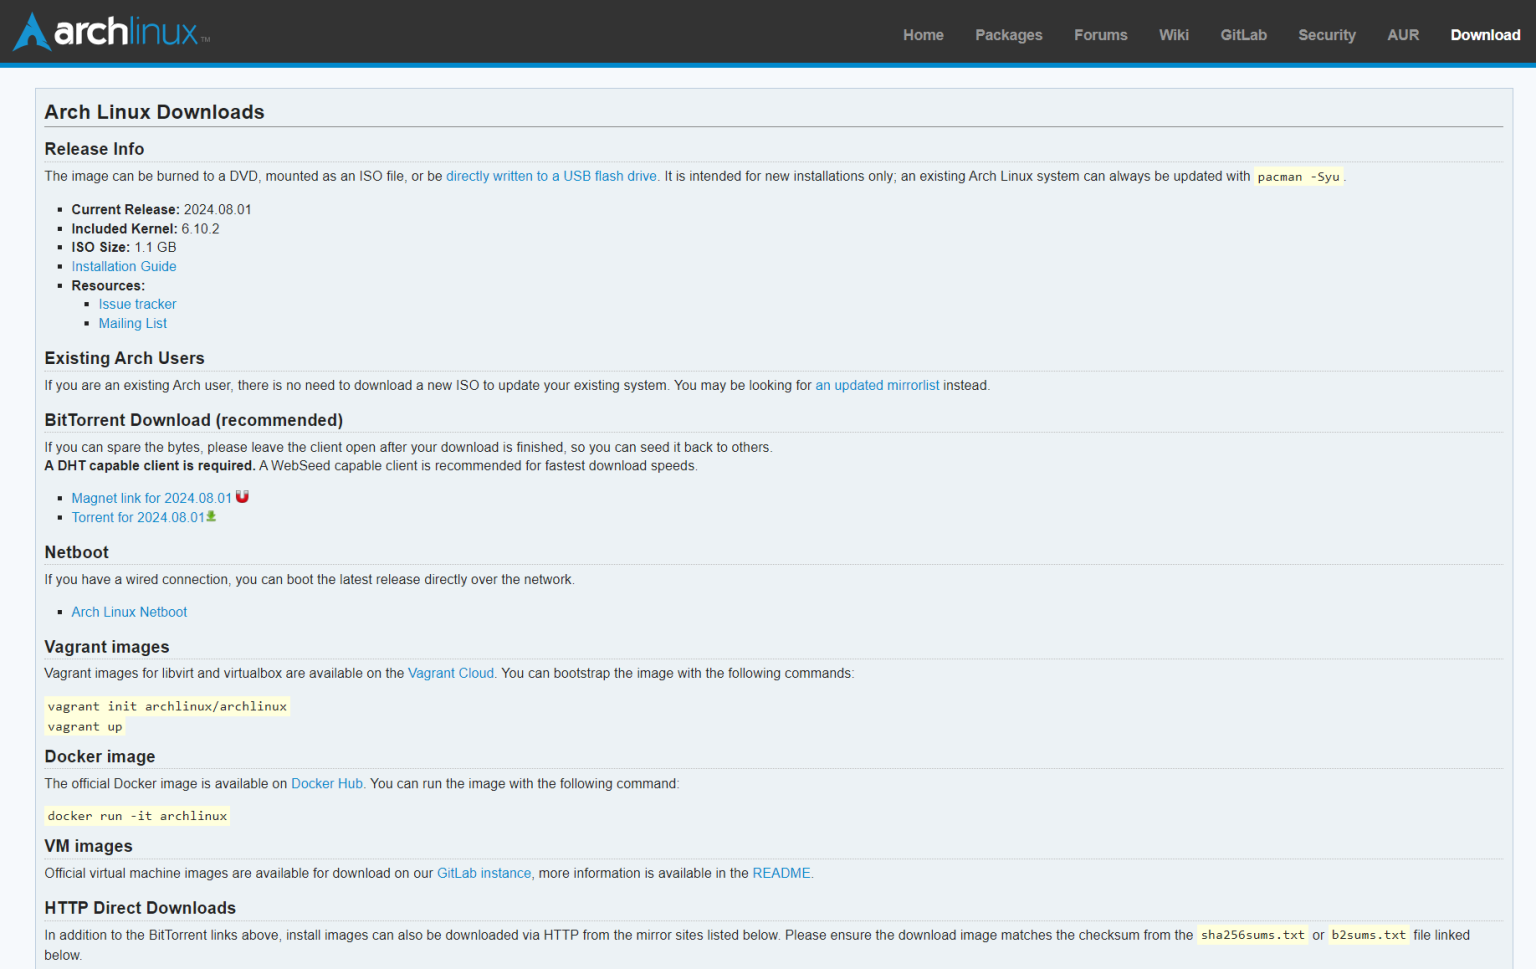
Task: Open Docker Hub link
Action: (x=327, y=783)
